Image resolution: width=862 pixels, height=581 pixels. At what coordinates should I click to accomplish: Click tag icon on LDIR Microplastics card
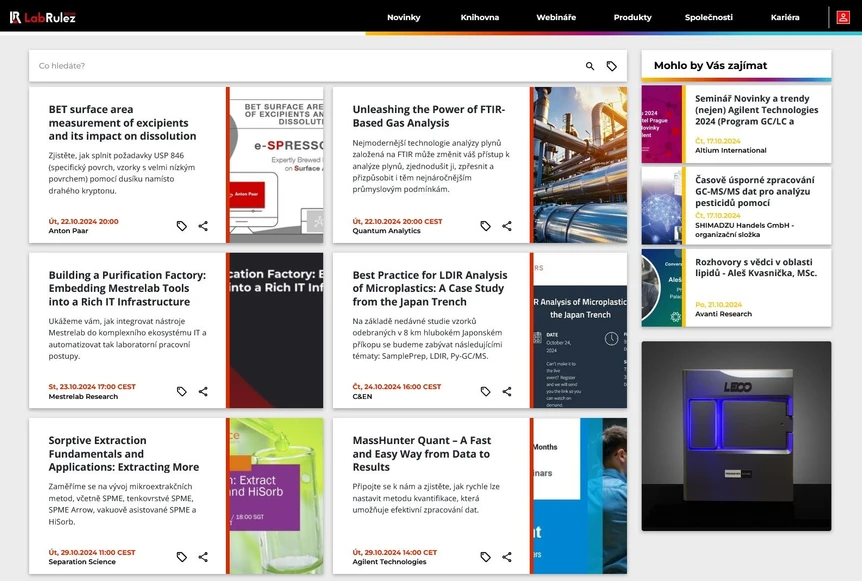(x=485, y=392)
